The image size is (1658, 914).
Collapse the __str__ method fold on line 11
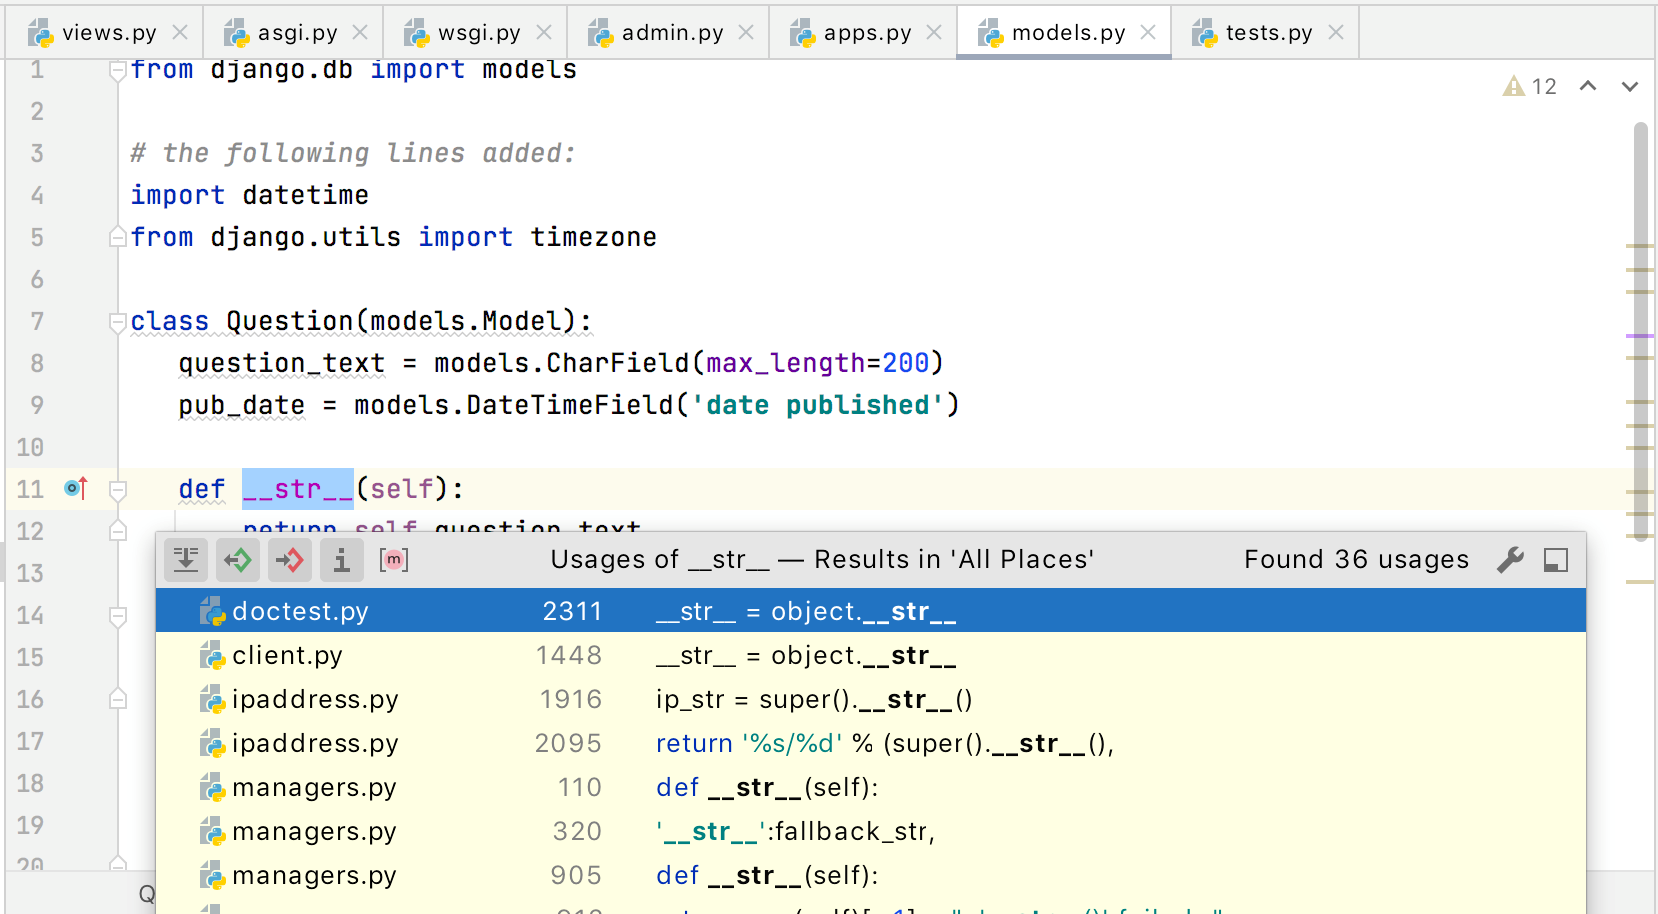pyautogui.click(x=117, y=490)
